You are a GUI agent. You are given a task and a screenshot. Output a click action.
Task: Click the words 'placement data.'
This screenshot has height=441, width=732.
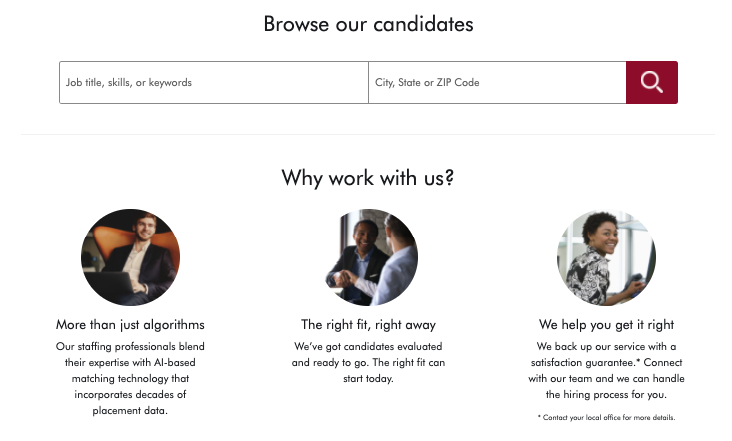click(130, 411)
